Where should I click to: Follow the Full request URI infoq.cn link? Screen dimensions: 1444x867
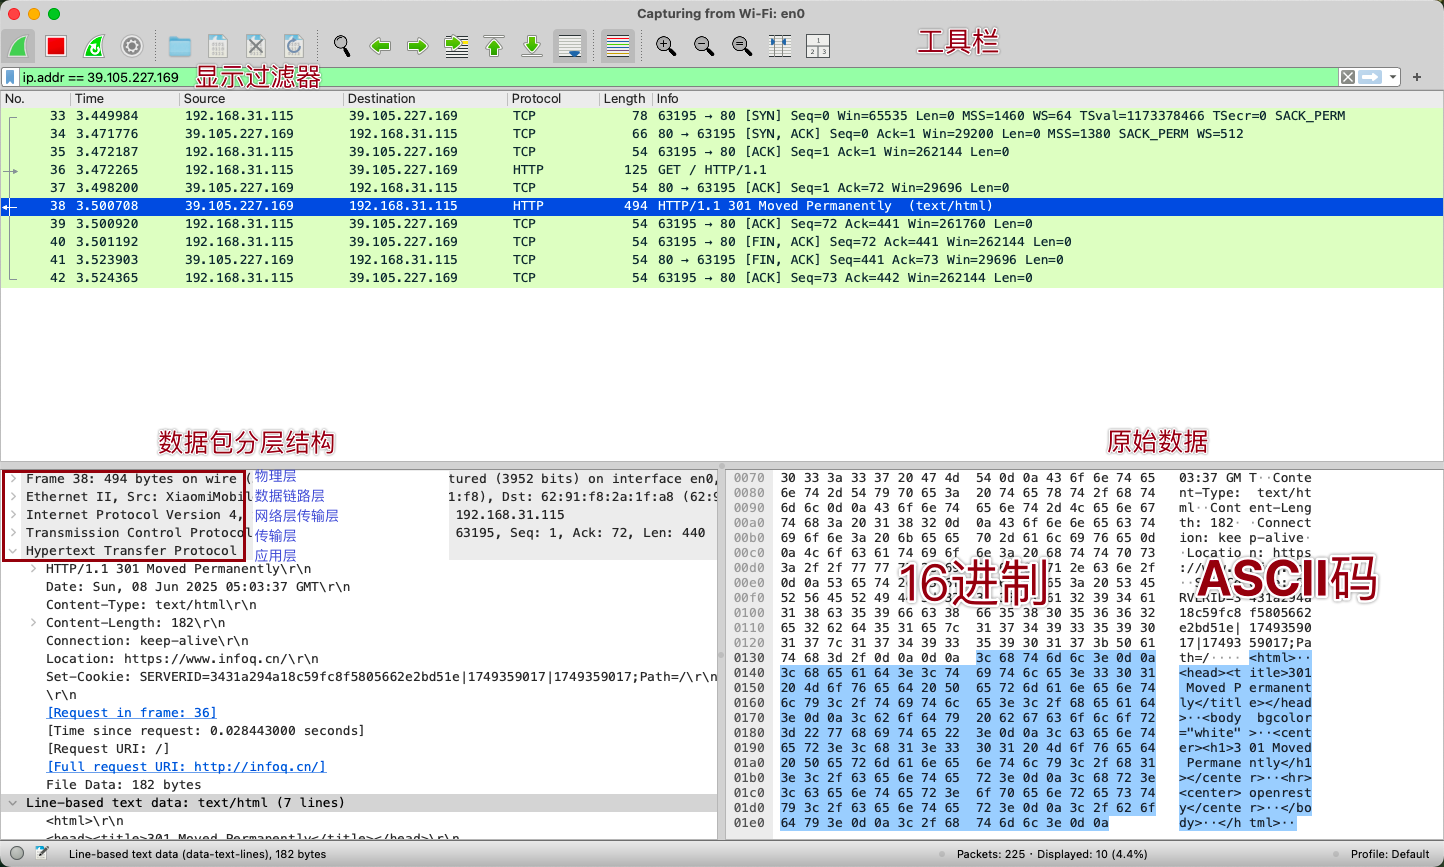(x=186, y=767)
